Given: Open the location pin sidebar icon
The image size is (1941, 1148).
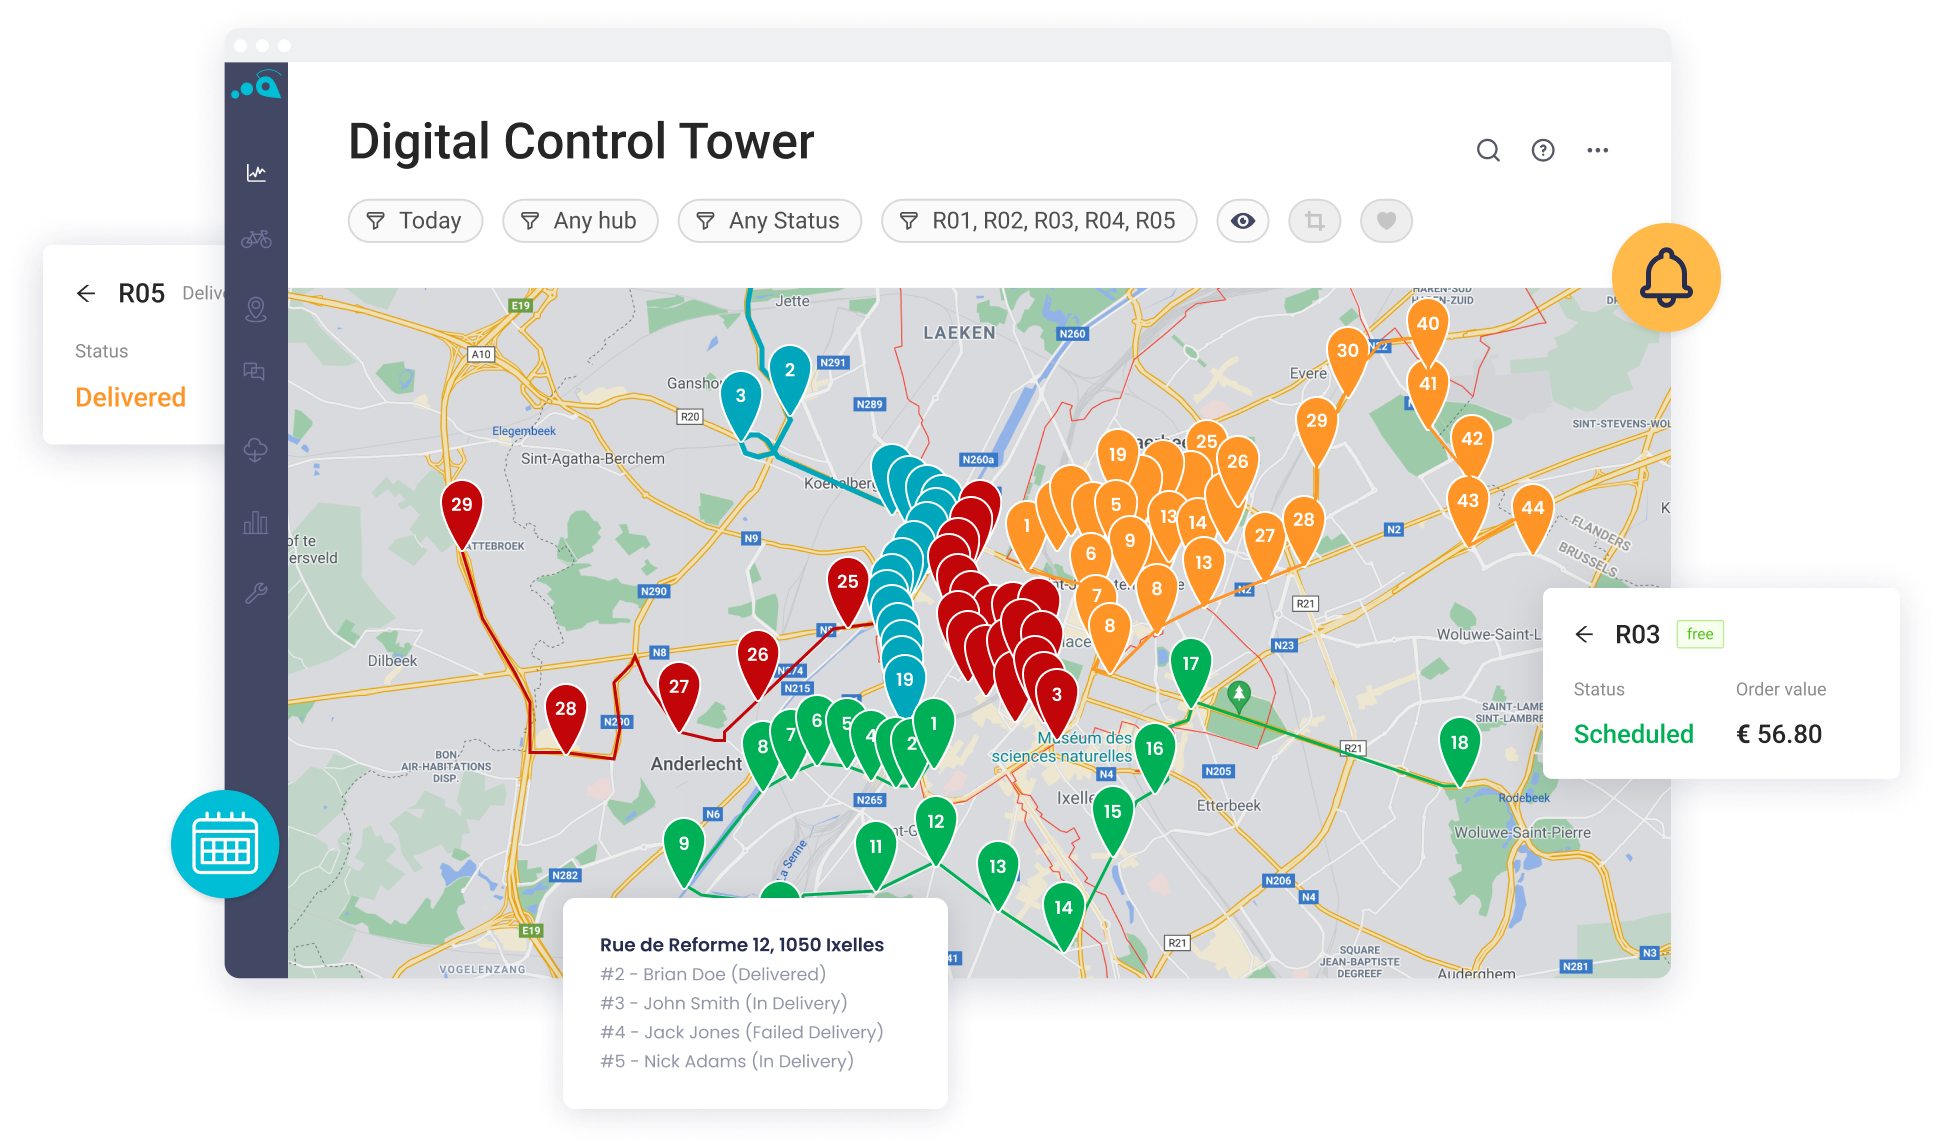Looking at the screenshot, I should (x=256, y=310).
